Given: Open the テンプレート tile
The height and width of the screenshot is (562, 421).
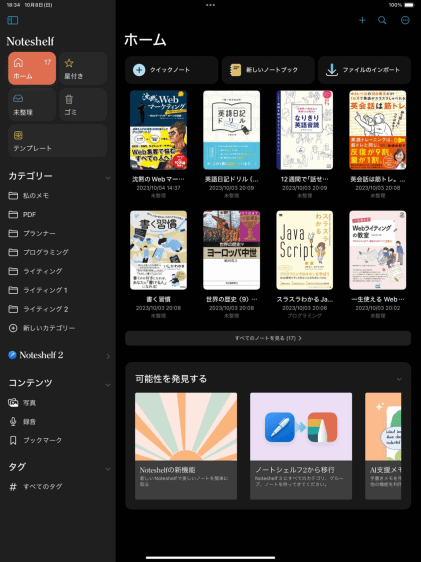Looking at the screenshot, I should 57,140.
